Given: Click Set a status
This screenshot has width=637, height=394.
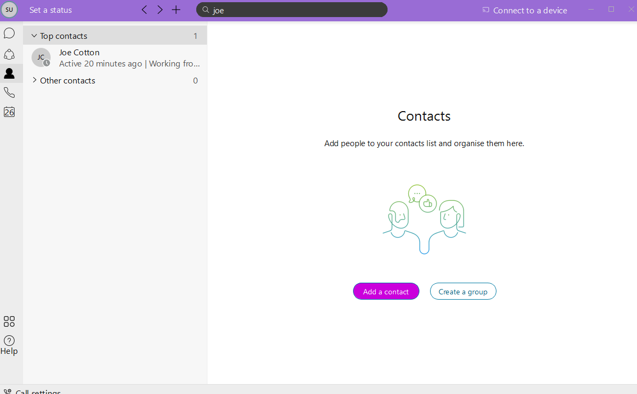Looking at the screenshot, I should (x=50, y=10).
